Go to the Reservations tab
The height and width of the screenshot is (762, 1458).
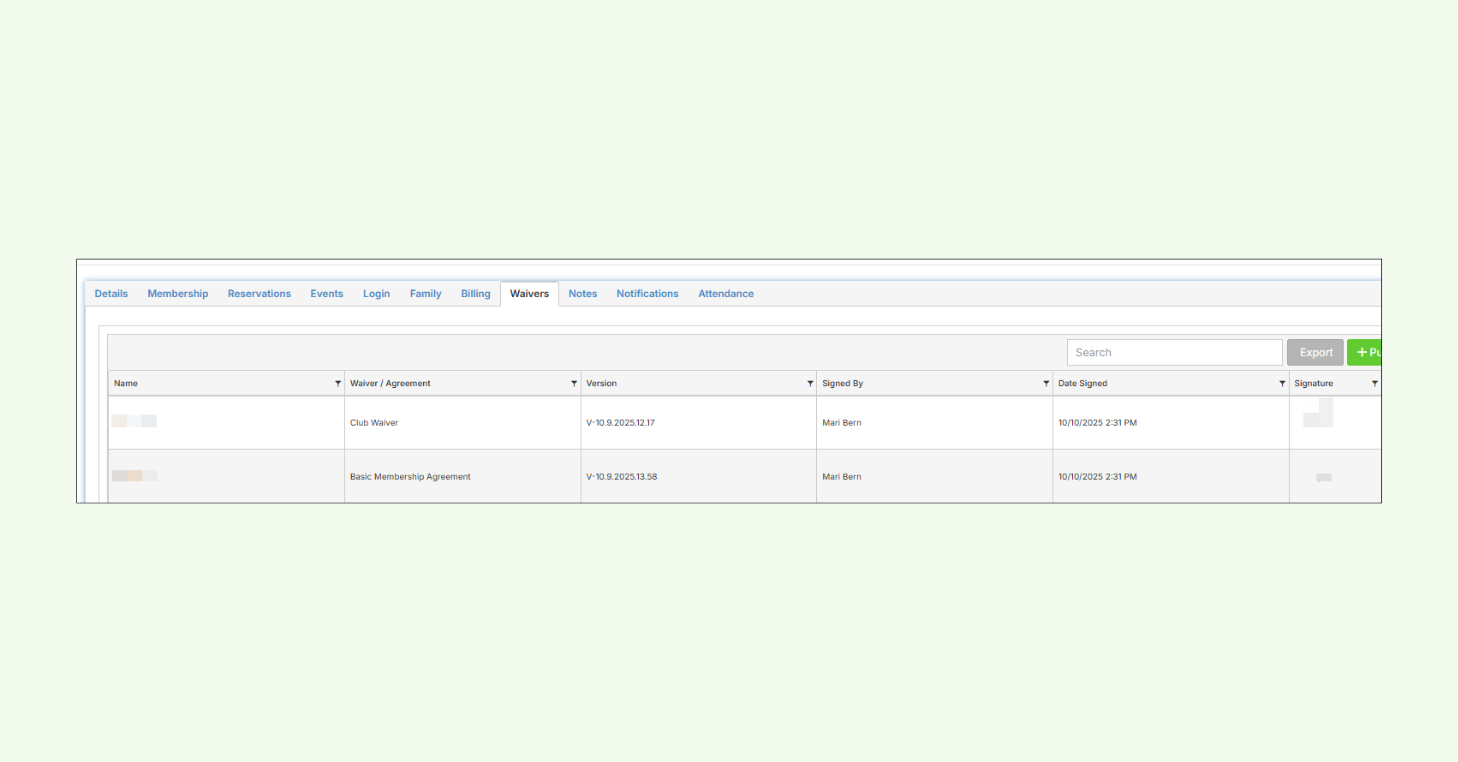point(259,293)
